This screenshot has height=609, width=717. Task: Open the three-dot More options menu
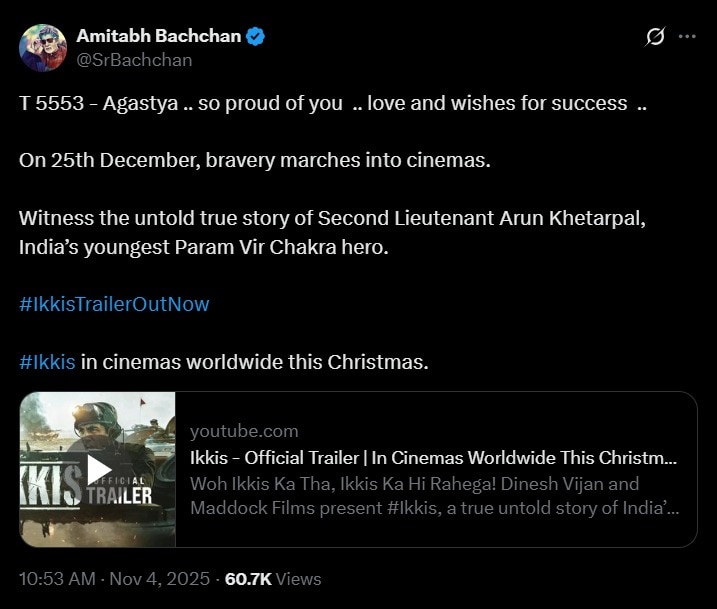click(x=687, y=37)
